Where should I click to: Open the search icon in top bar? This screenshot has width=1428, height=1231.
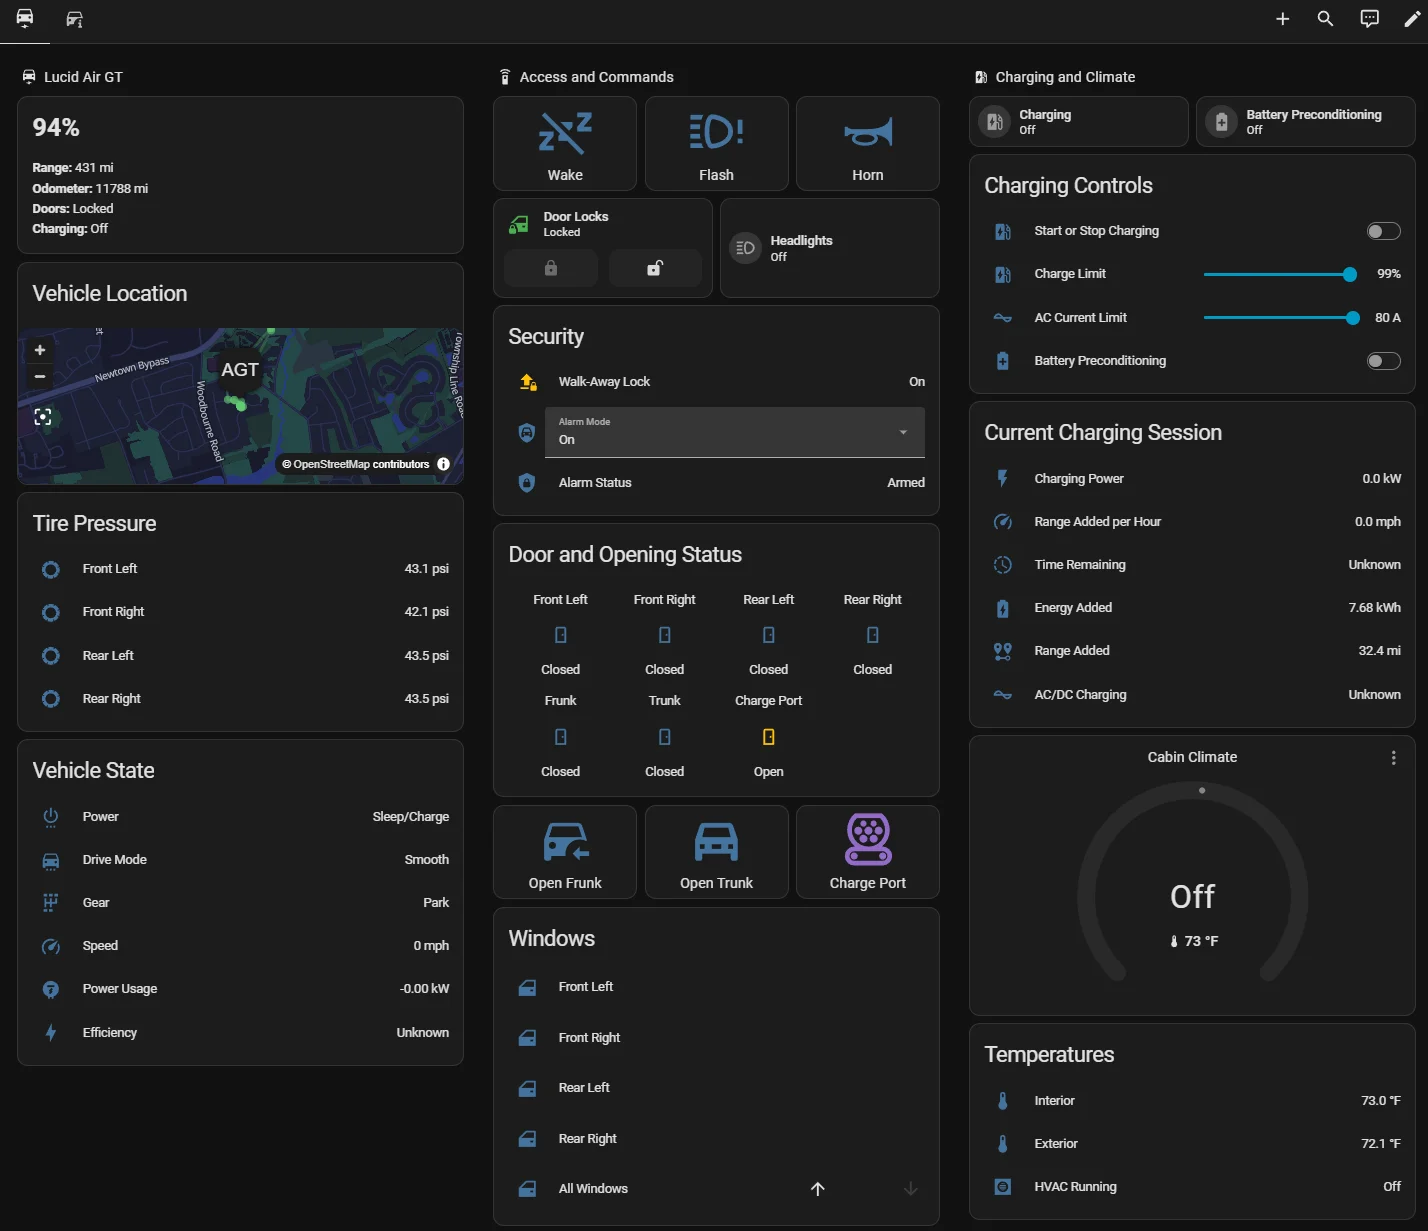click(1325, 19)
